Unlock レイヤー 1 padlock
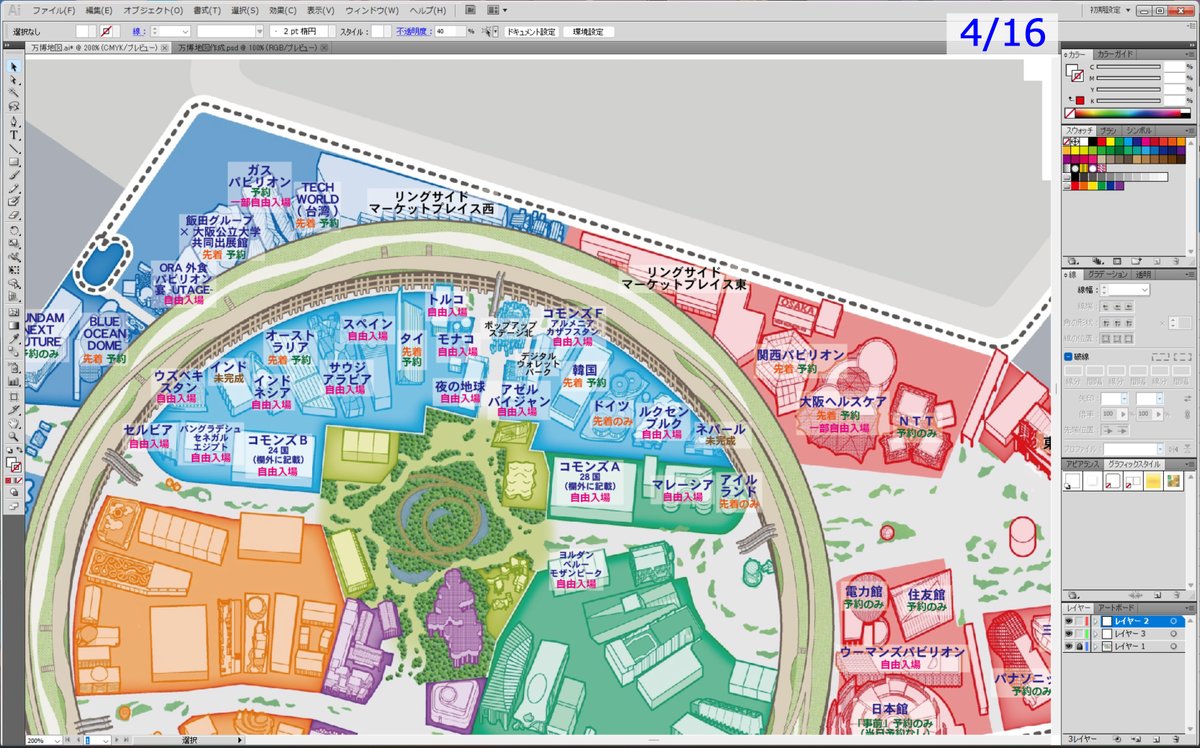The width and height of the screenshot is (1200, 748). (1079, 646)
